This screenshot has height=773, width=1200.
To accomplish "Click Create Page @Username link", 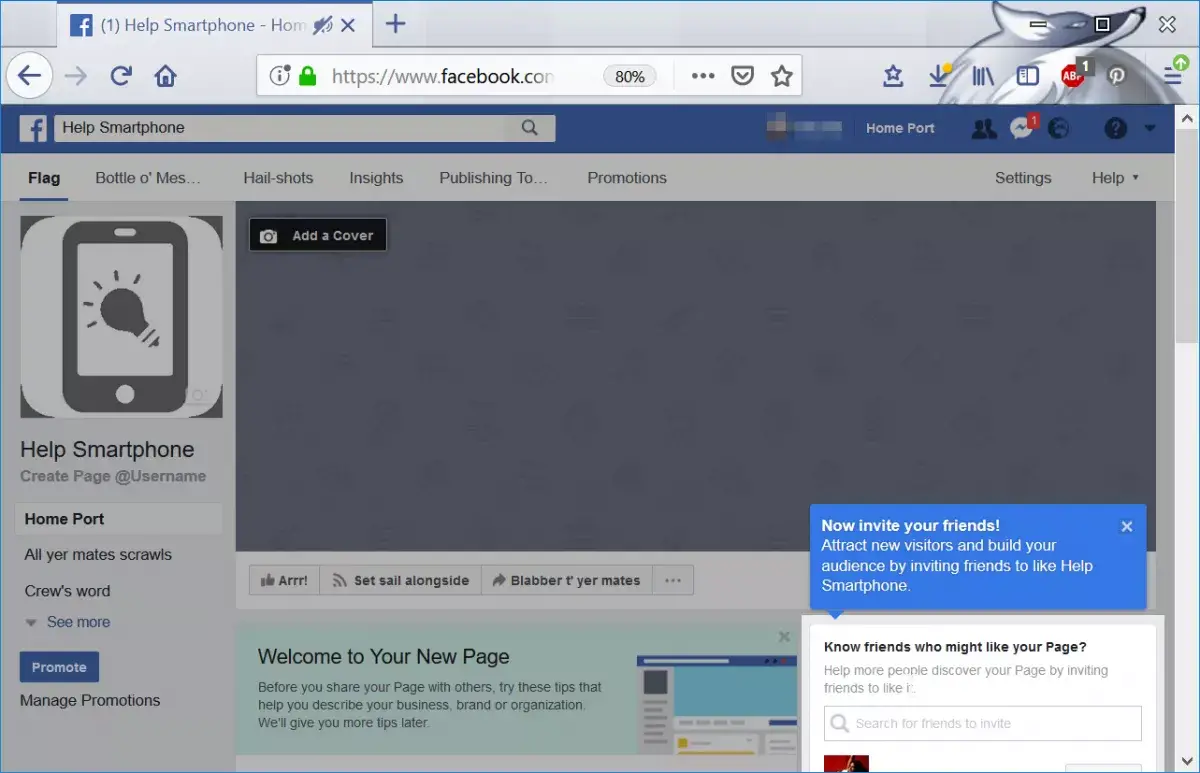I will click(113, 476).
